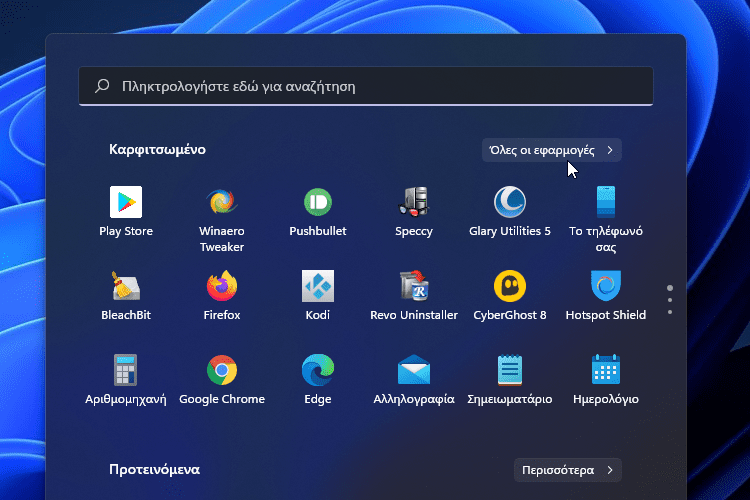Open the Ημερολόγιο calendar app

[606, 371]
